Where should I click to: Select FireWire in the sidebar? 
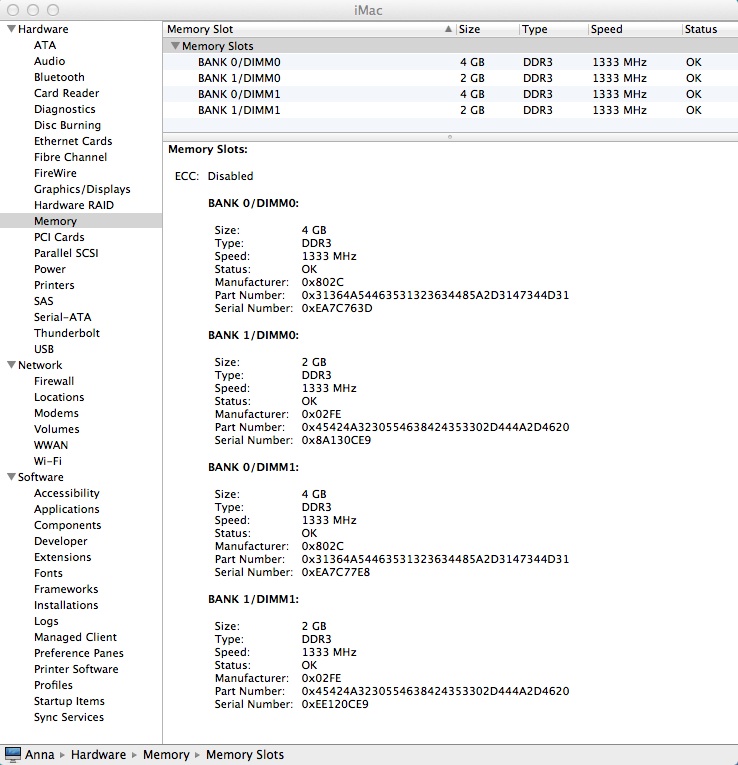point(55,173)
